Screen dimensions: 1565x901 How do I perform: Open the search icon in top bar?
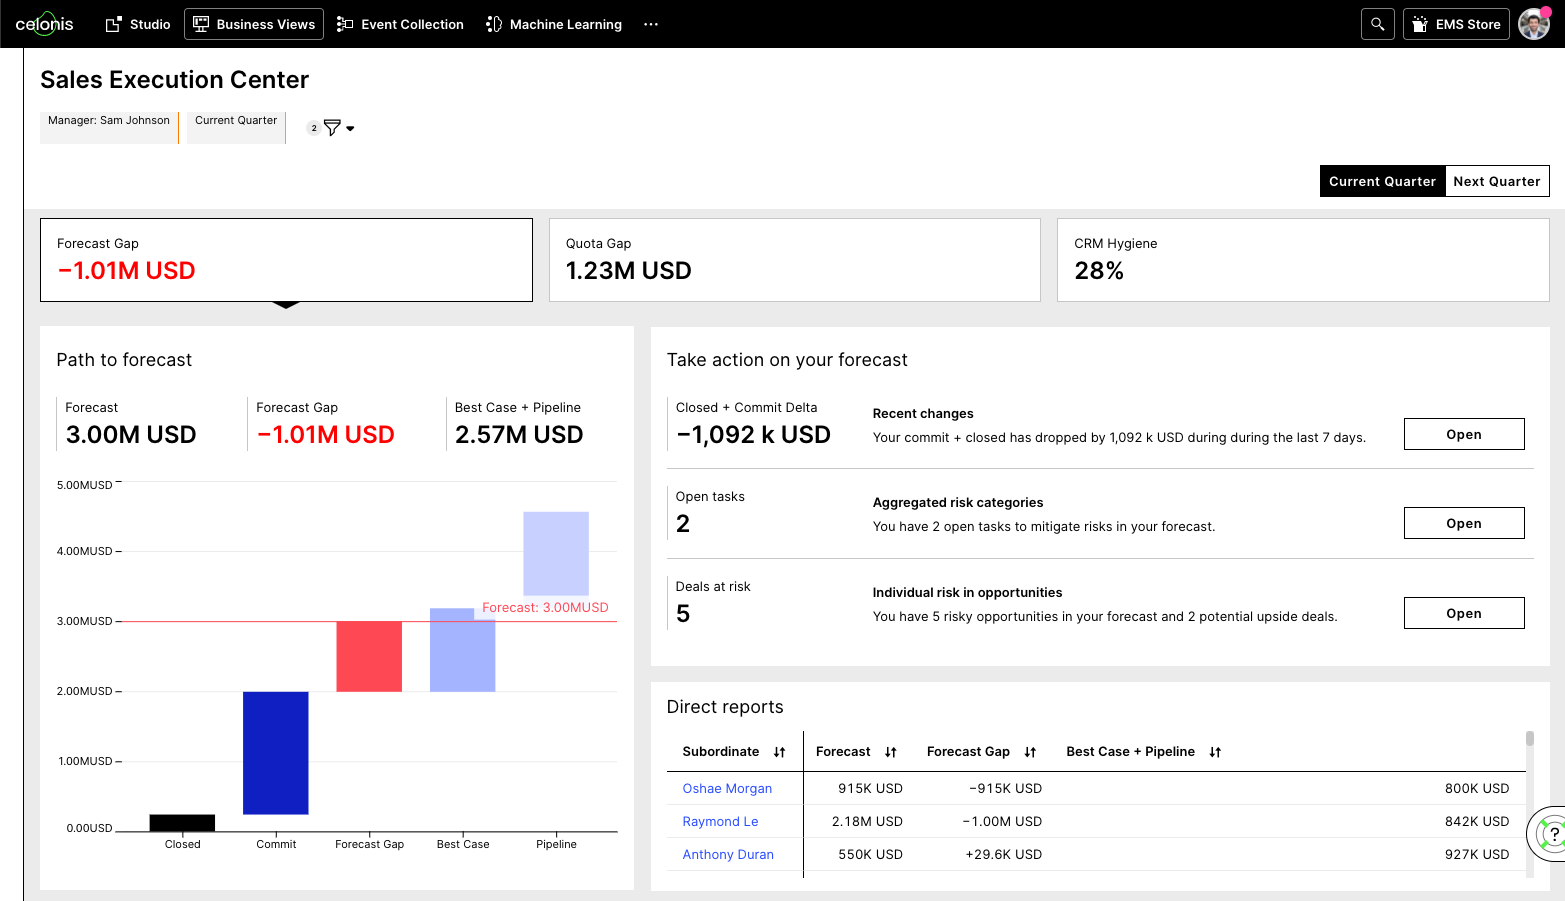pyautogui.click(x=1377, y=24)
